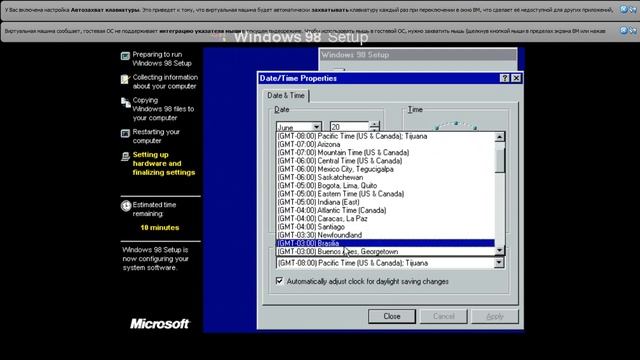Click the time zone list scrollbar thumb
Viewport: 640px width, 360px height.
click(500, 159)
